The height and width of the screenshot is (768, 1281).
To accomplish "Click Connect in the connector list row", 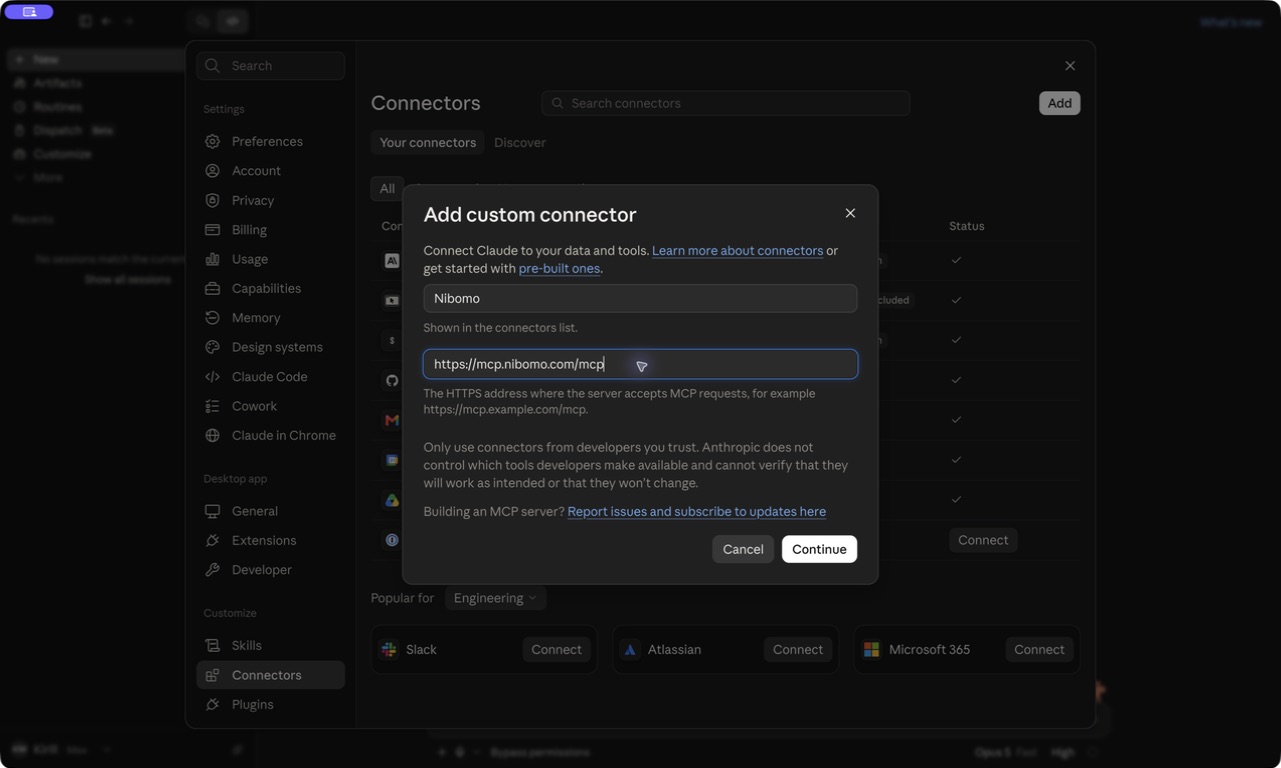I will pos(983,540).
